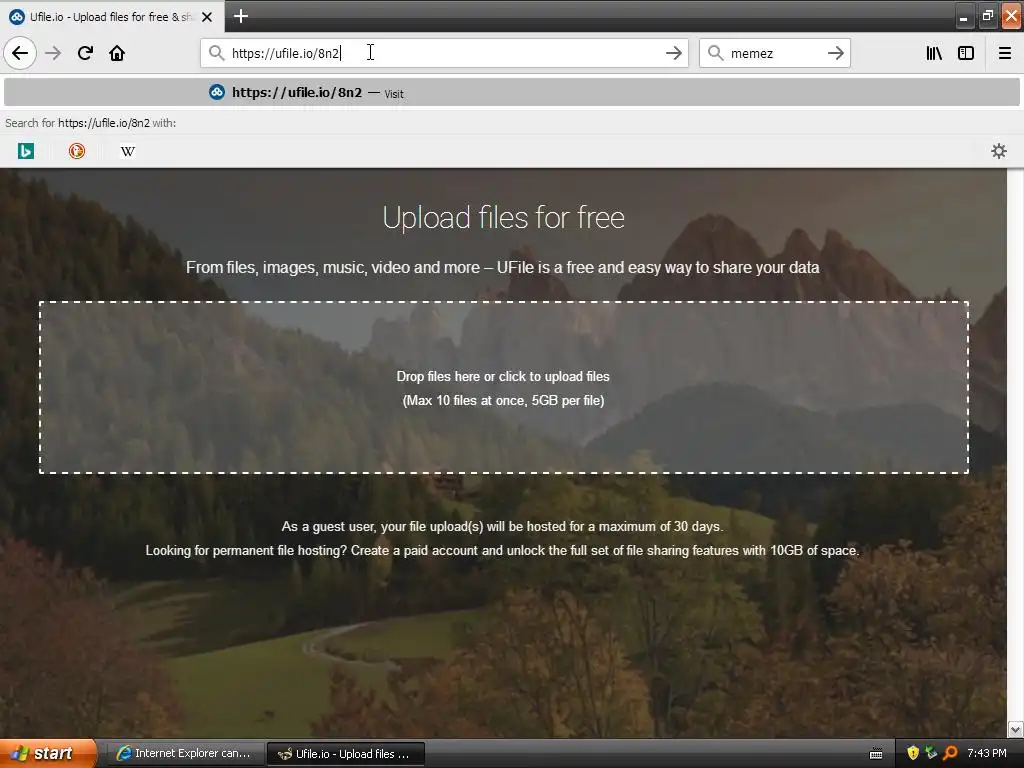
Task: Click the network connection tray icon
Action: [931, 753]
